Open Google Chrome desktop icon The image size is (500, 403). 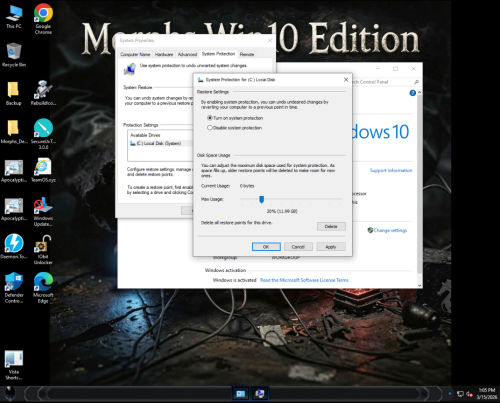(43, 19)
